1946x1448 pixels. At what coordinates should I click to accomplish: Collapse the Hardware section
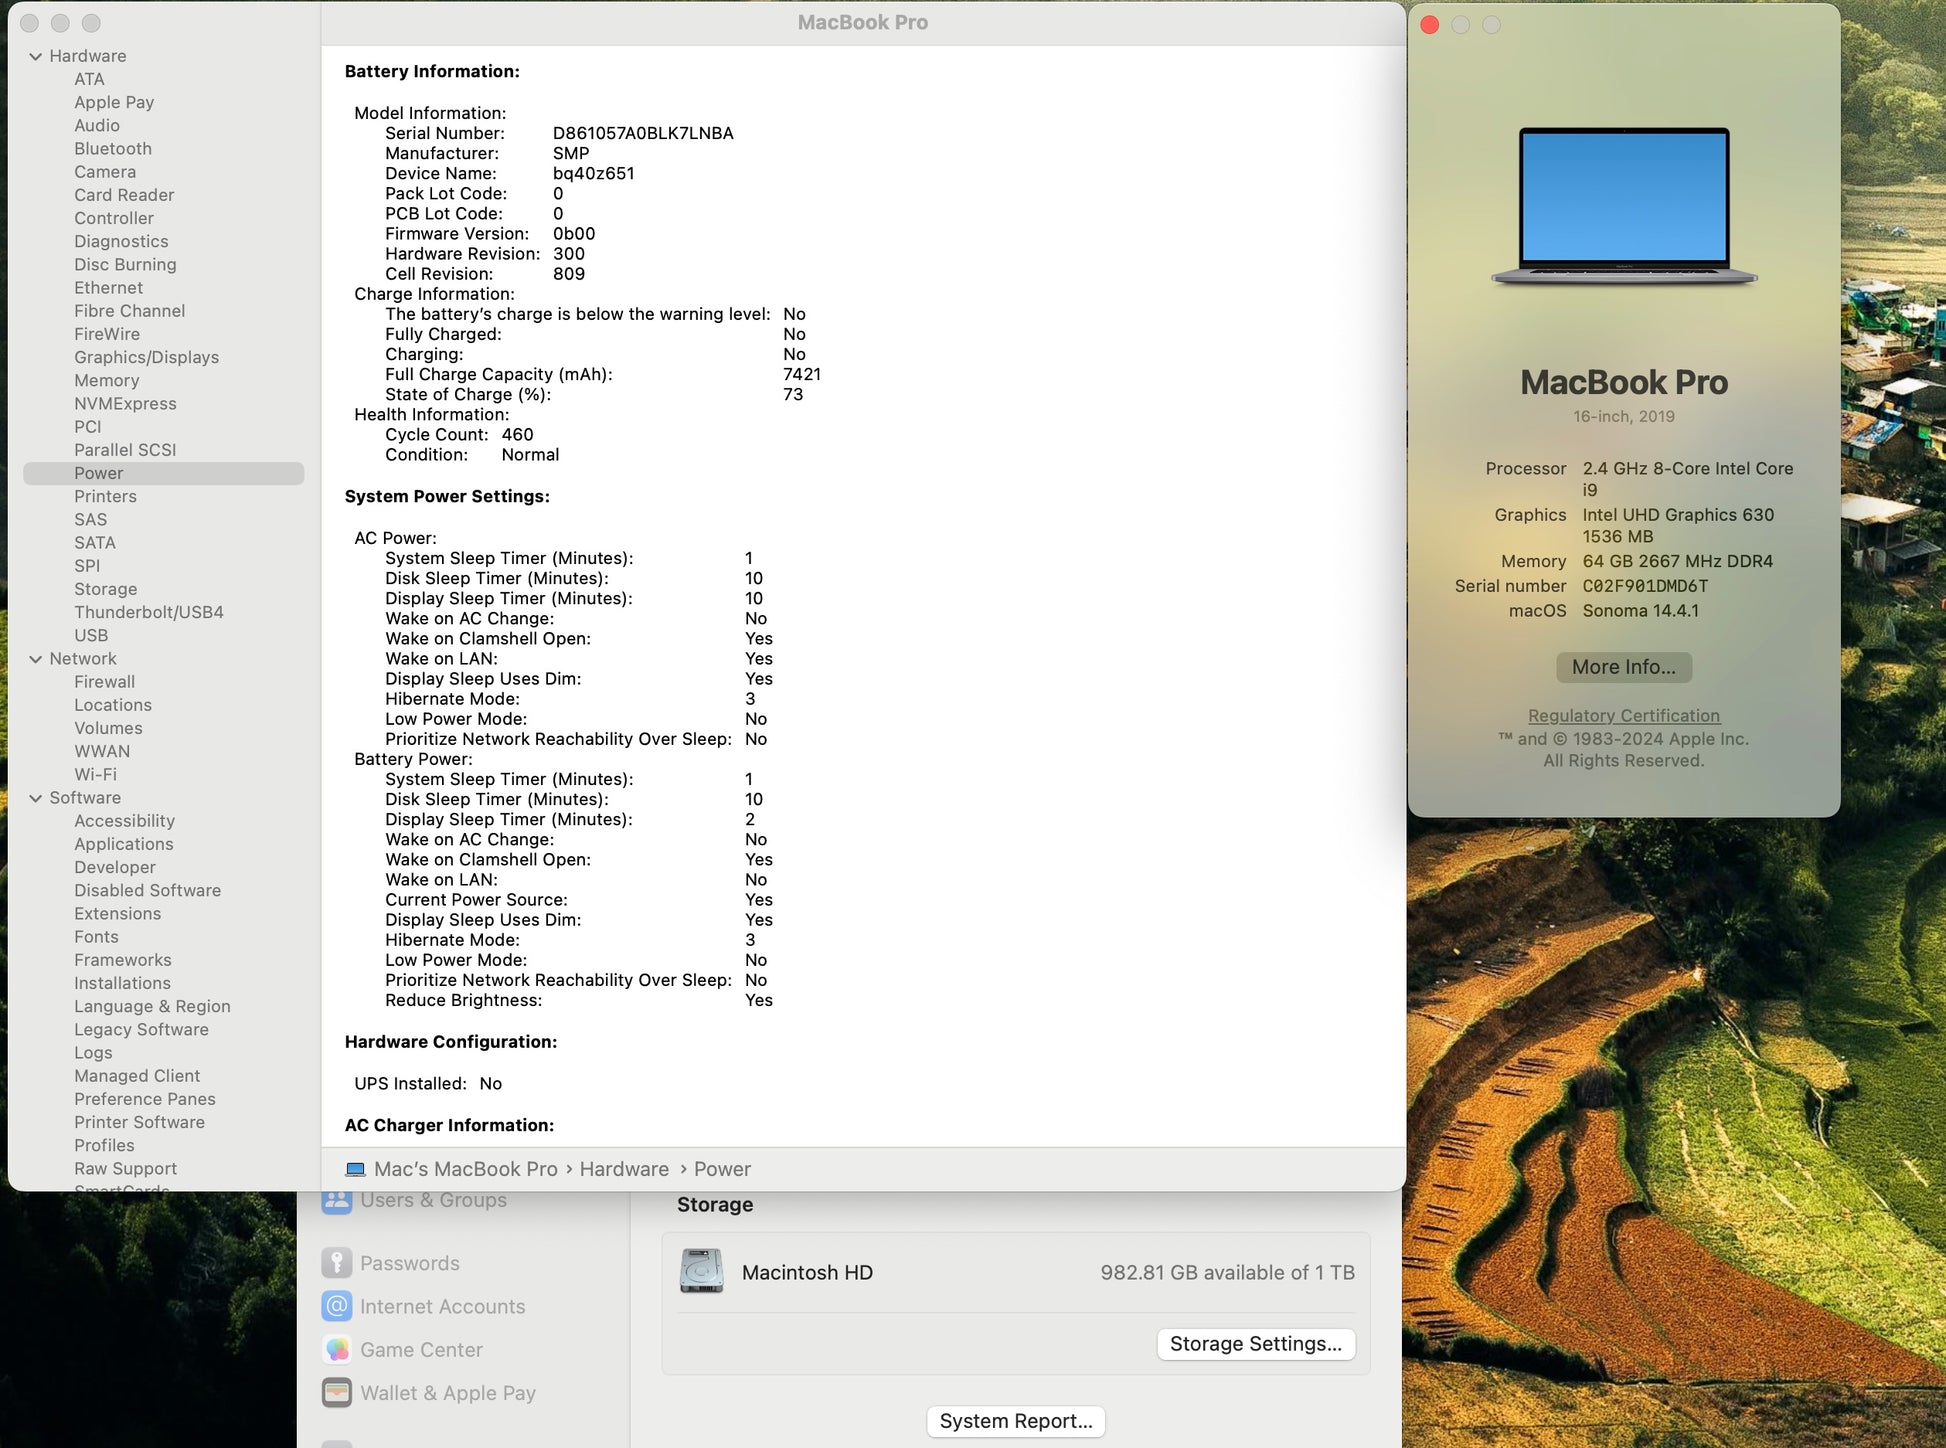pyautogui.click(x=36, y=56)
